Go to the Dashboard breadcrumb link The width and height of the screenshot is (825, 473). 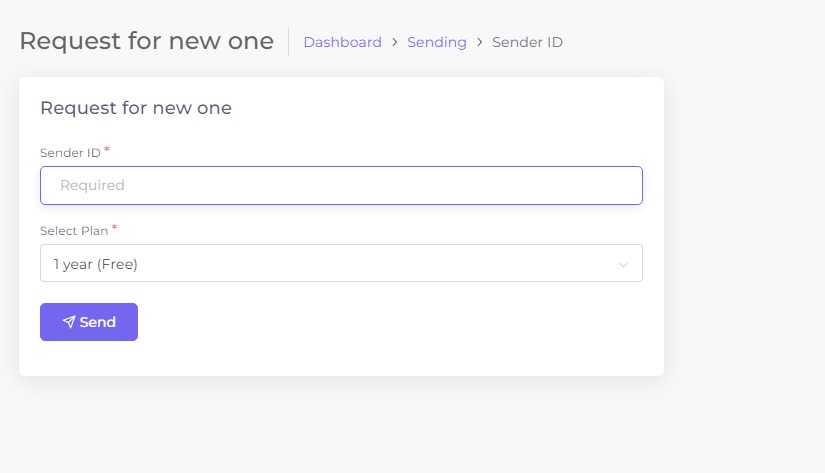(x=343, y=42)
